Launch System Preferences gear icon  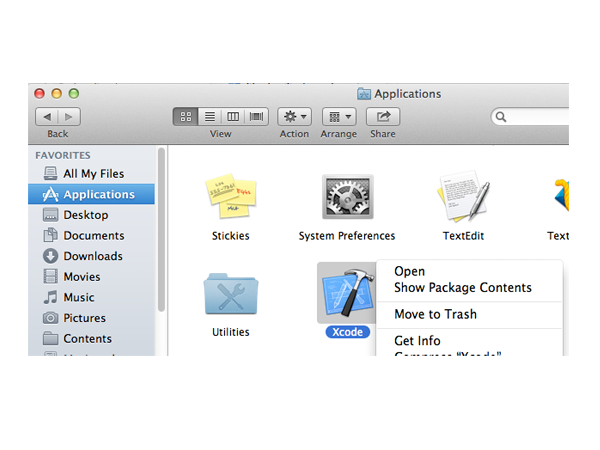[x=347, y=198]
